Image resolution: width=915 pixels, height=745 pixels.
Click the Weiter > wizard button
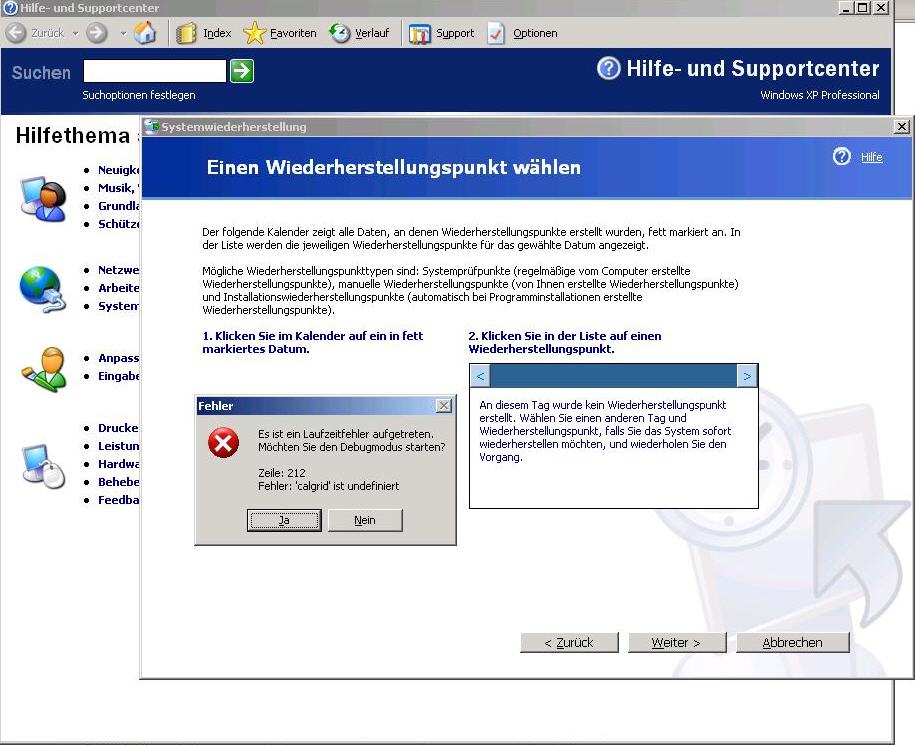[x=677, y=642]
